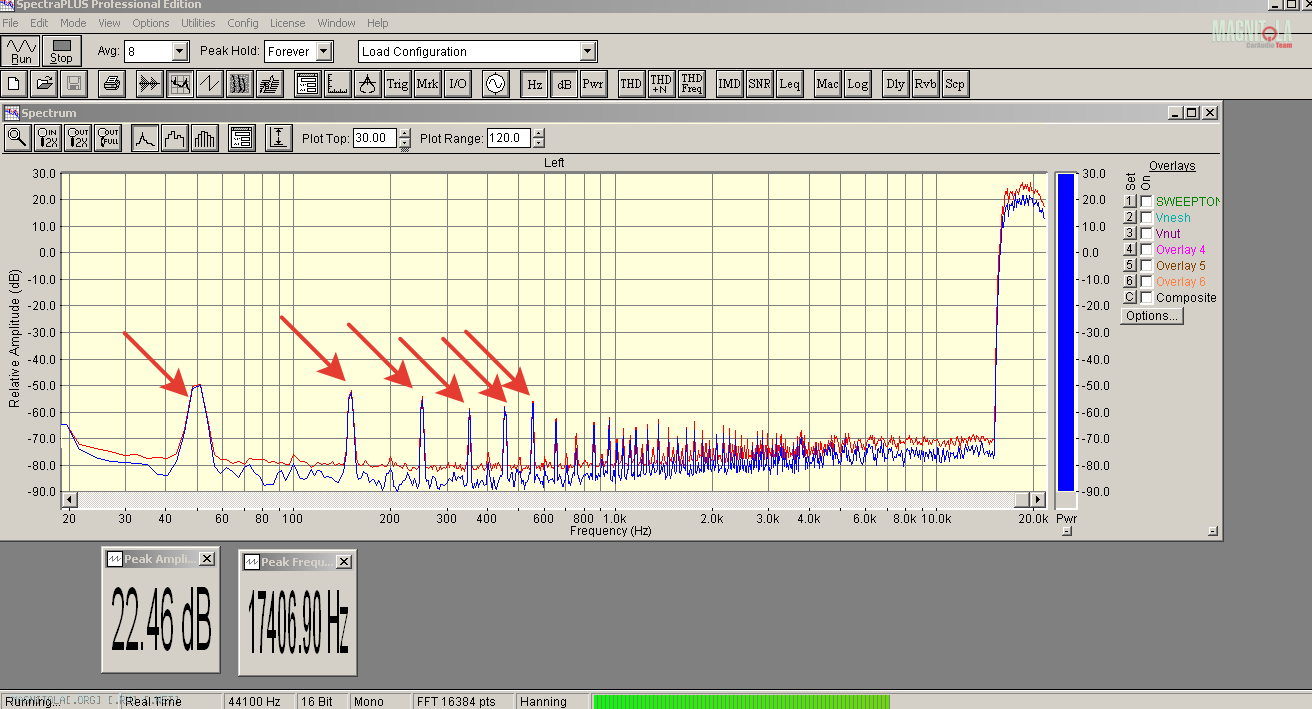
Task: Open the Utilities menu
Action: [198, 23]
